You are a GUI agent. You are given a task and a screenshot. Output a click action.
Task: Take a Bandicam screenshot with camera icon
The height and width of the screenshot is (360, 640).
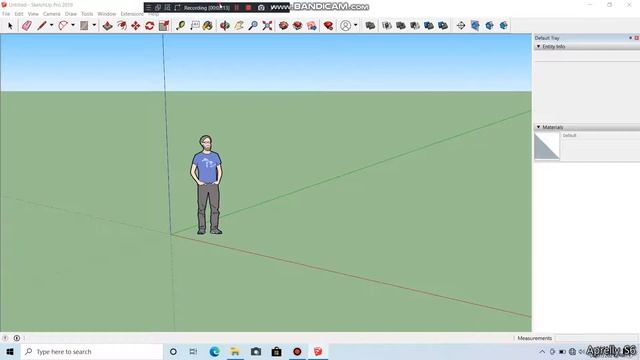[x=261, y=8]
